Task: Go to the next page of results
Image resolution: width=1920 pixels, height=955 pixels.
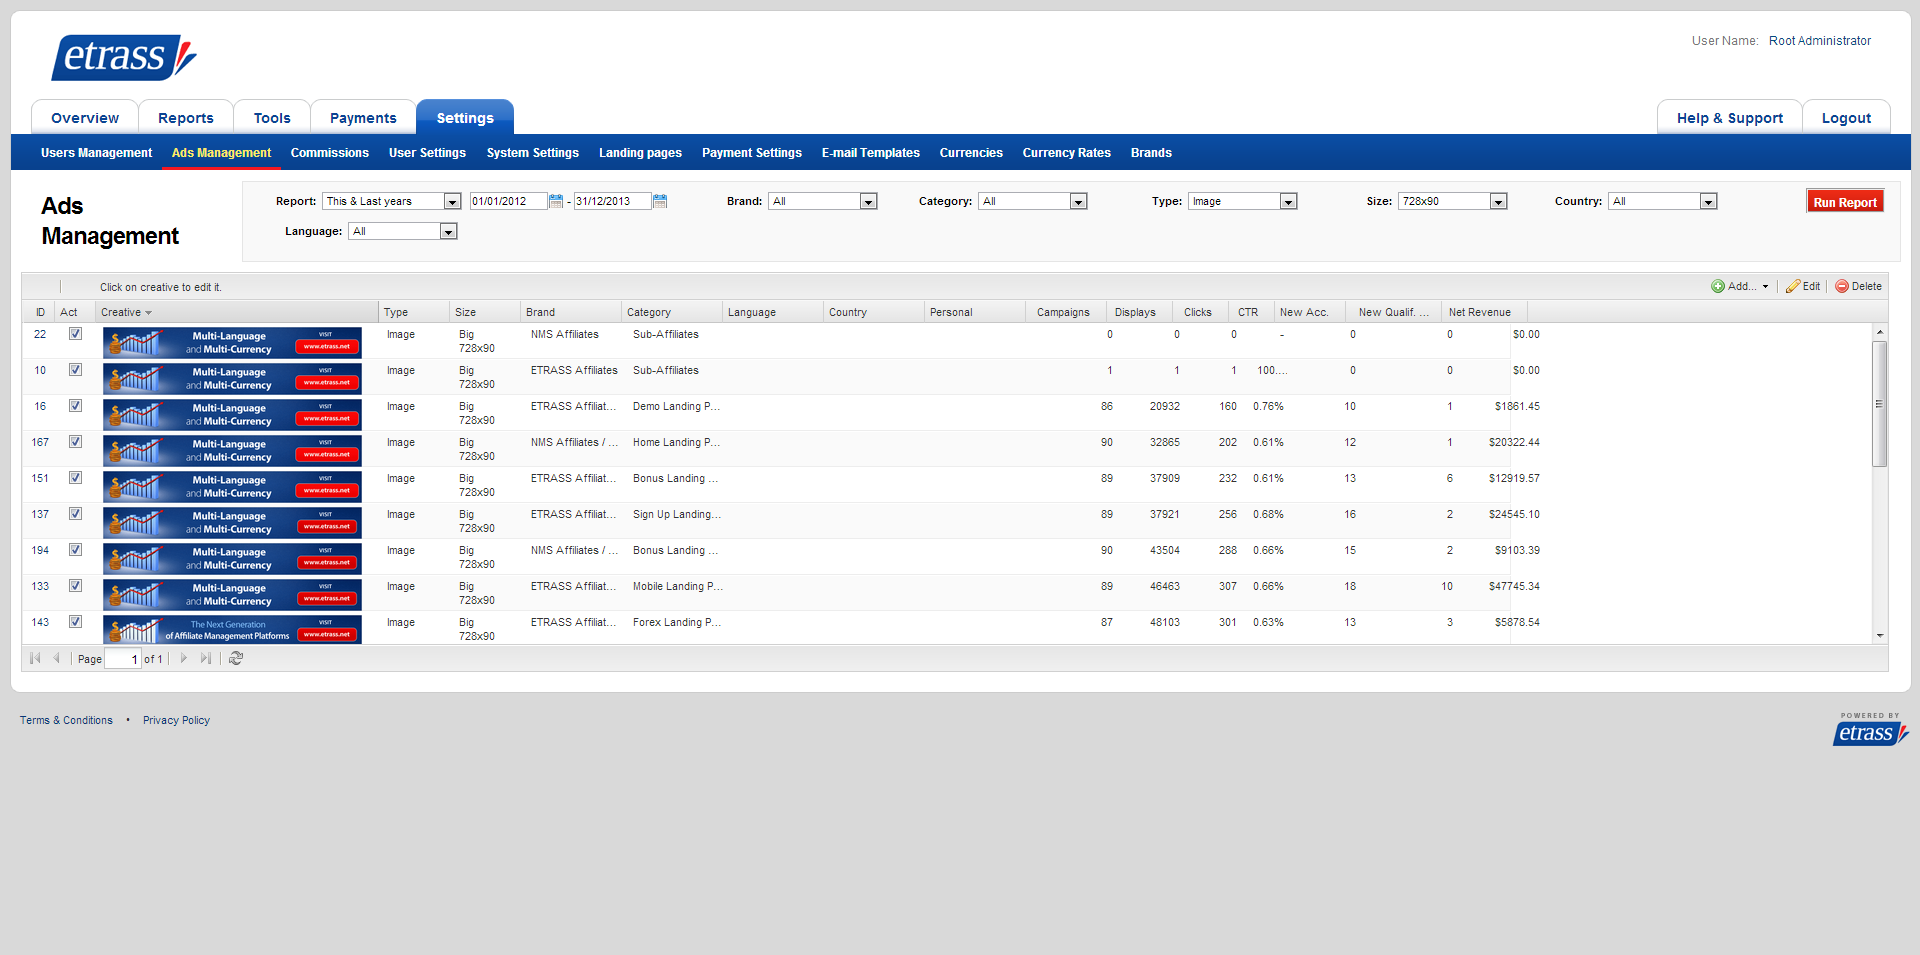Action: (183, 658)
